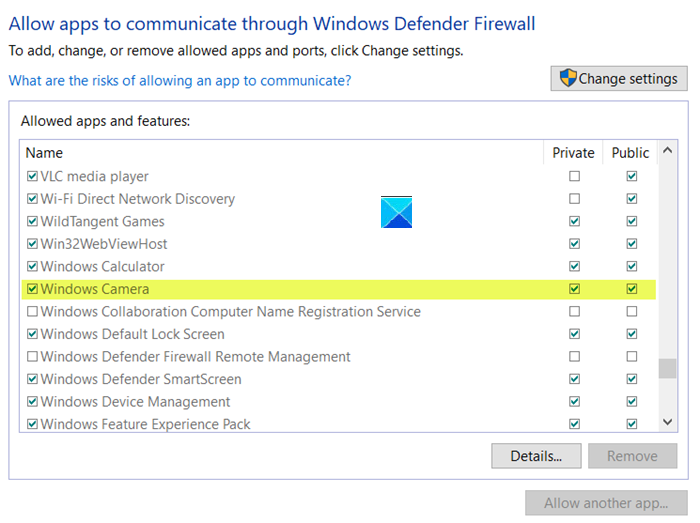Select the Windows Calculator row
The width and height of the screenshot is (700, 523).
coord(103,267)
